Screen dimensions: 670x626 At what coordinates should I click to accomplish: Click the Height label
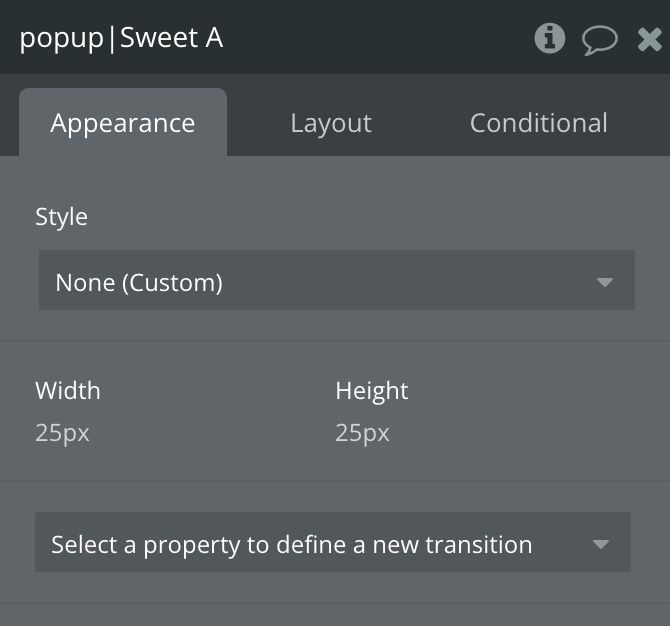[372, 391]
